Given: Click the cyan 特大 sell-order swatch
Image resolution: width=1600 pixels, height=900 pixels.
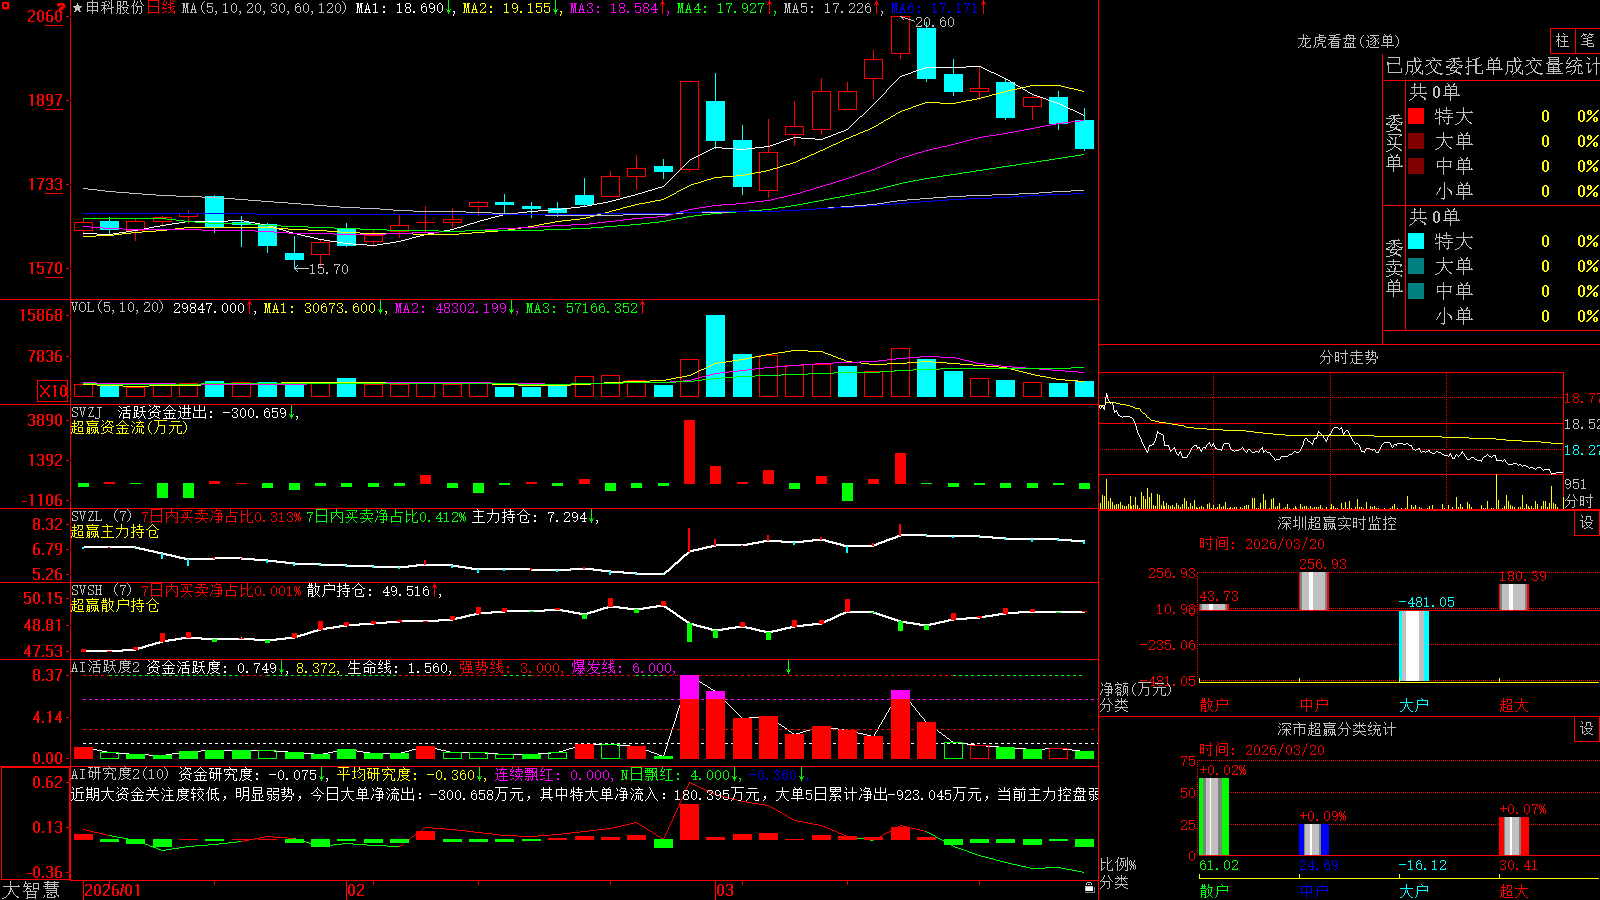Looking at the screenshot, I should click(1416, 241).
